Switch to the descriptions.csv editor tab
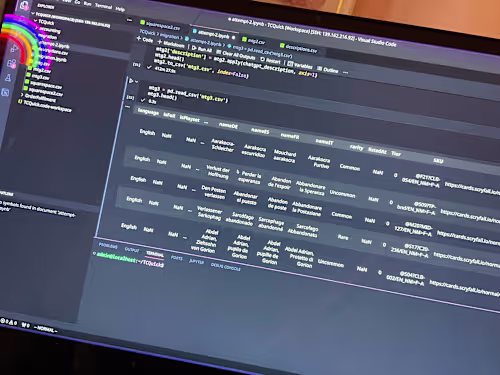500x375 pixels. (299, 48)
